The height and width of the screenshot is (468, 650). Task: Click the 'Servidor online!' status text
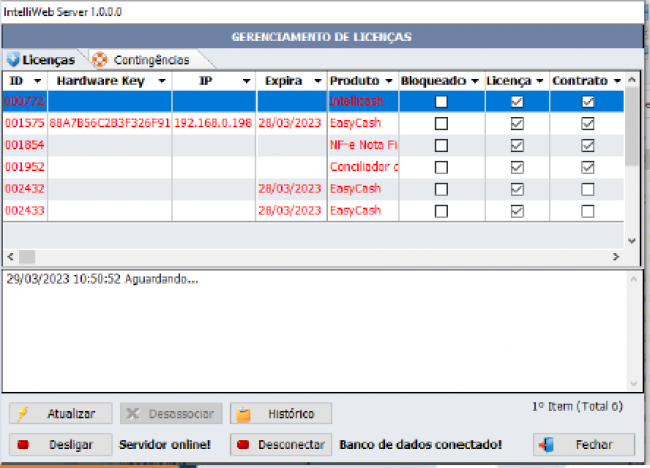(165, 445)
